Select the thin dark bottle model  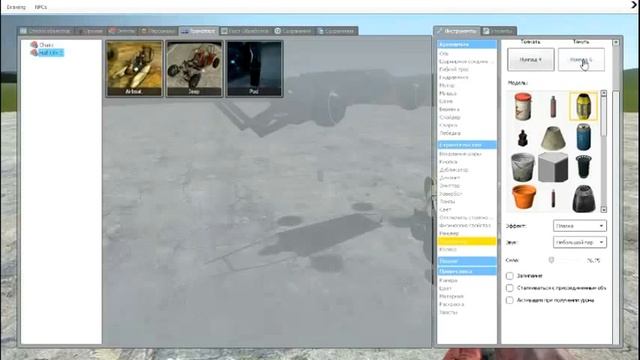[x=553, y=198]
